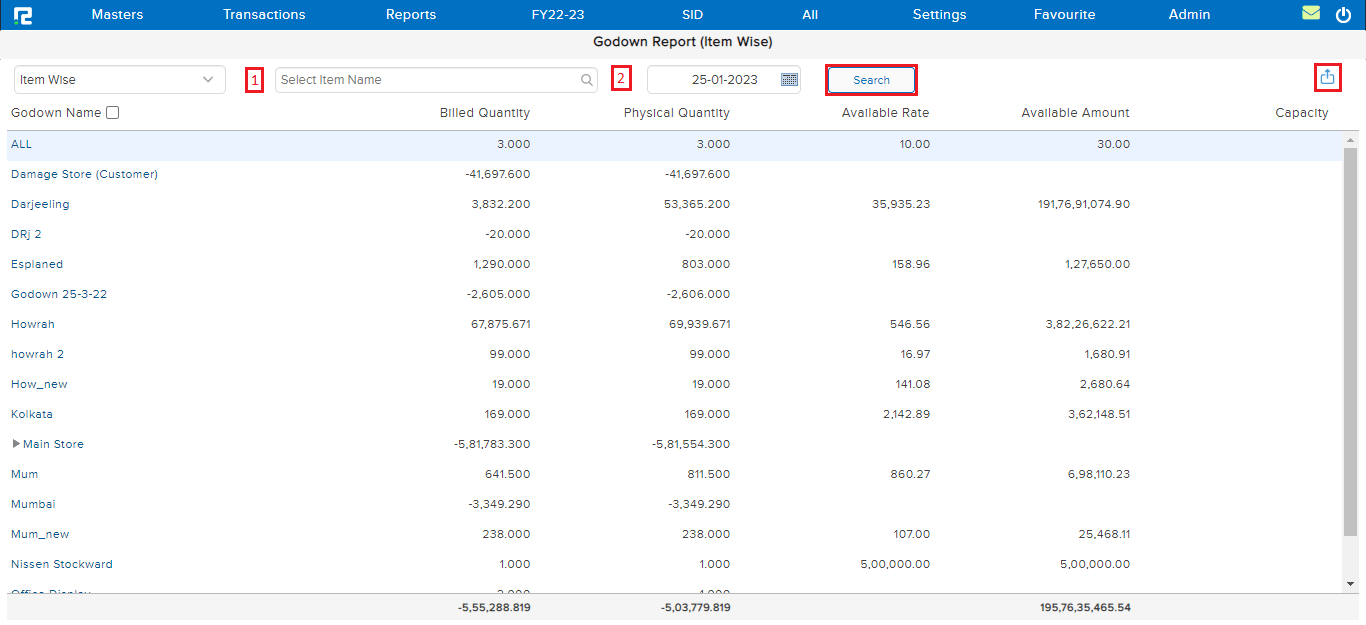Click the magnifier icon in item search
This screenshot has height=625, width=1366.
[587, 80]
